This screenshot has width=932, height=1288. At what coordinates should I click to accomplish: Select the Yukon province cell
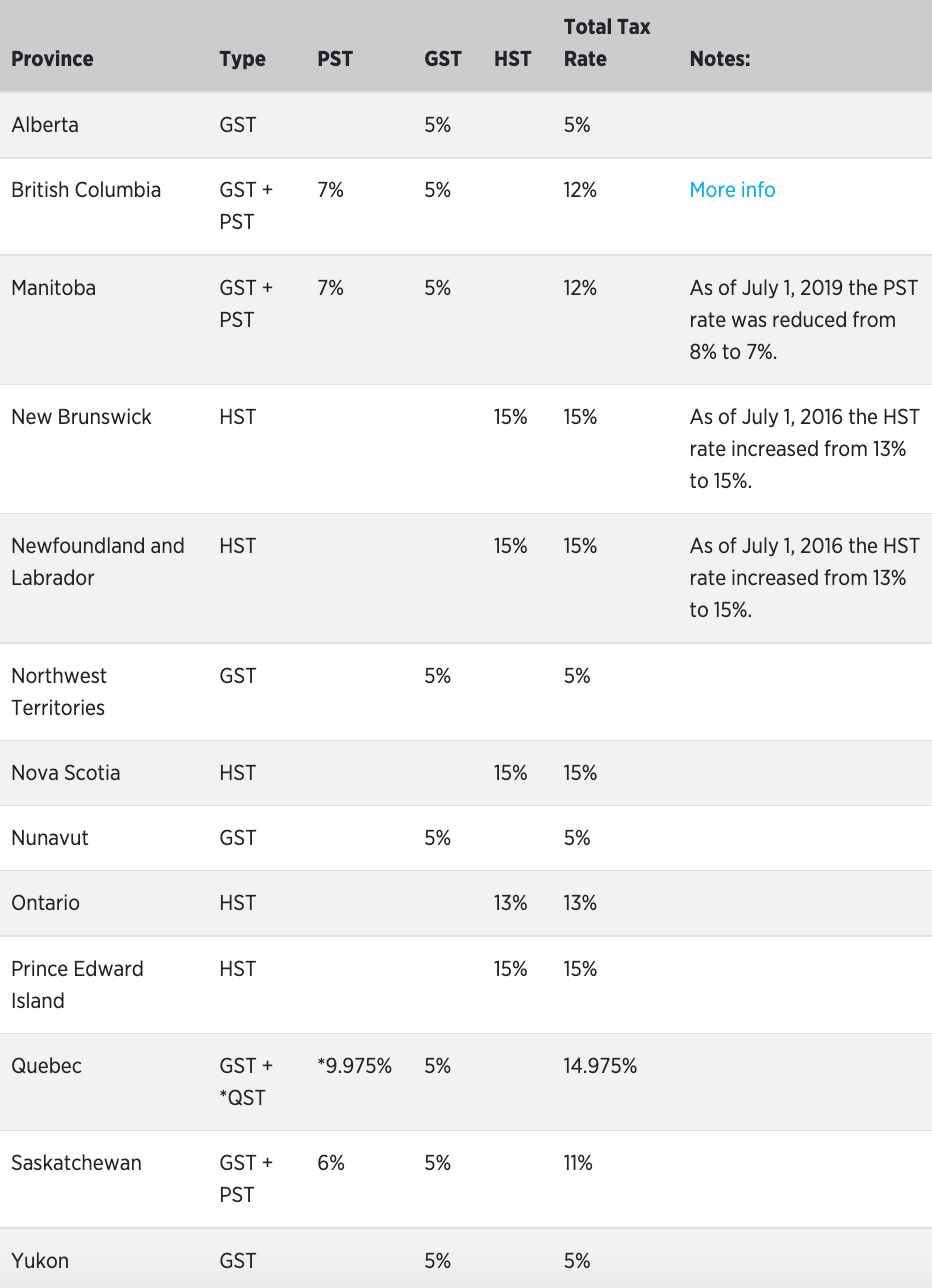(40, 1261)
